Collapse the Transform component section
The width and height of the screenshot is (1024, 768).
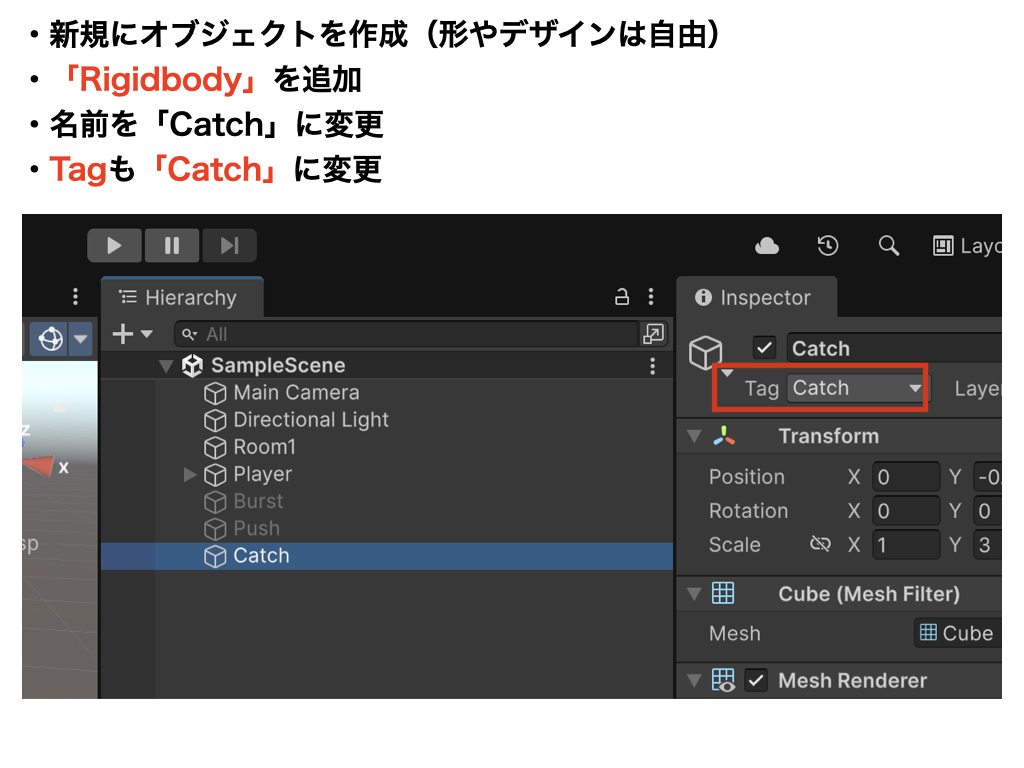[x=693, y=436]
